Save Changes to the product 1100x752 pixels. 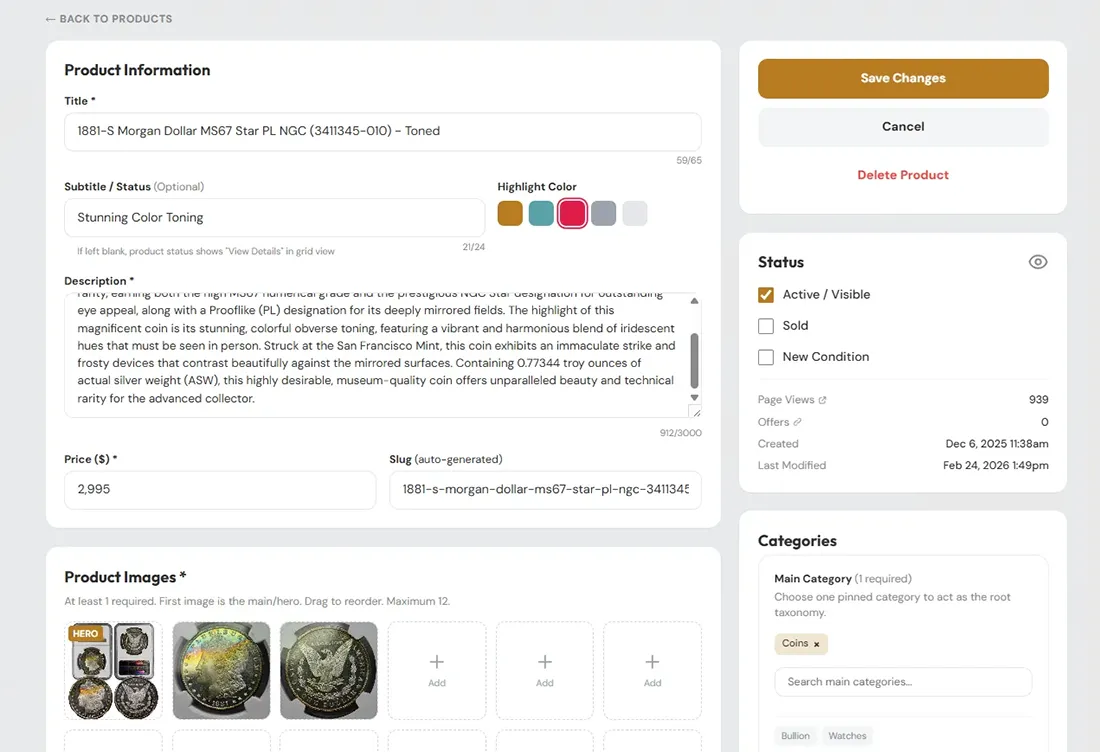tap(903, 79)
